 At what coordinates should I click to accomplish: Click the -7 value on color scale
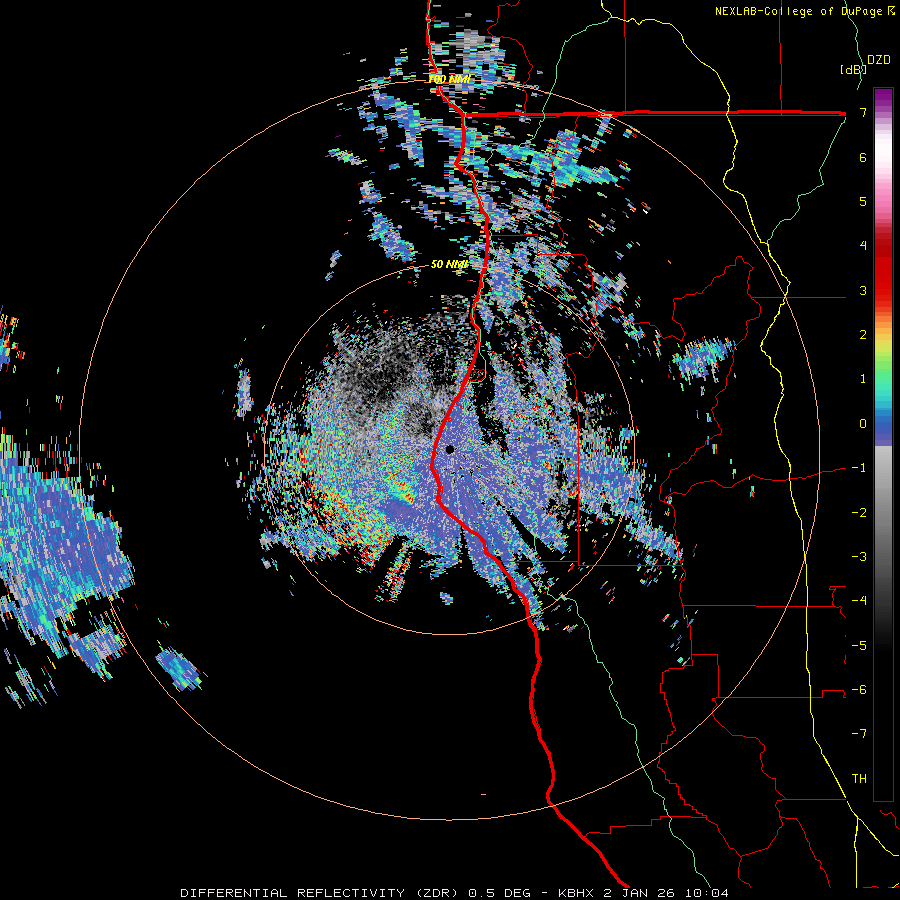(859, 734)
